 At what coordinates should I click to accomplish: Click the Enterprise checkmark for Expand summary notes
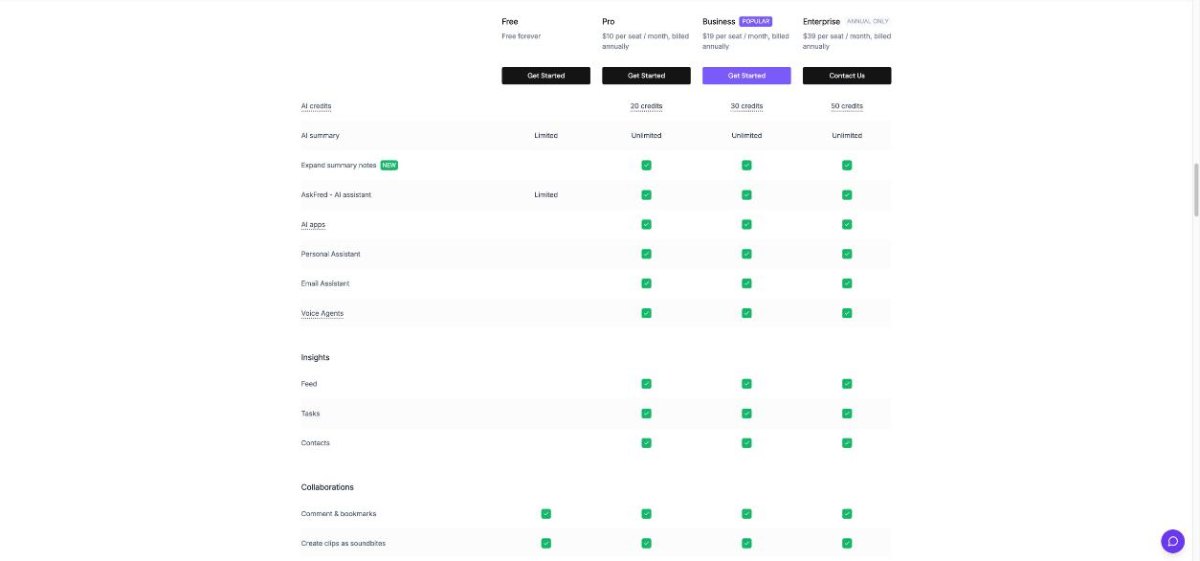pos(846,165)
